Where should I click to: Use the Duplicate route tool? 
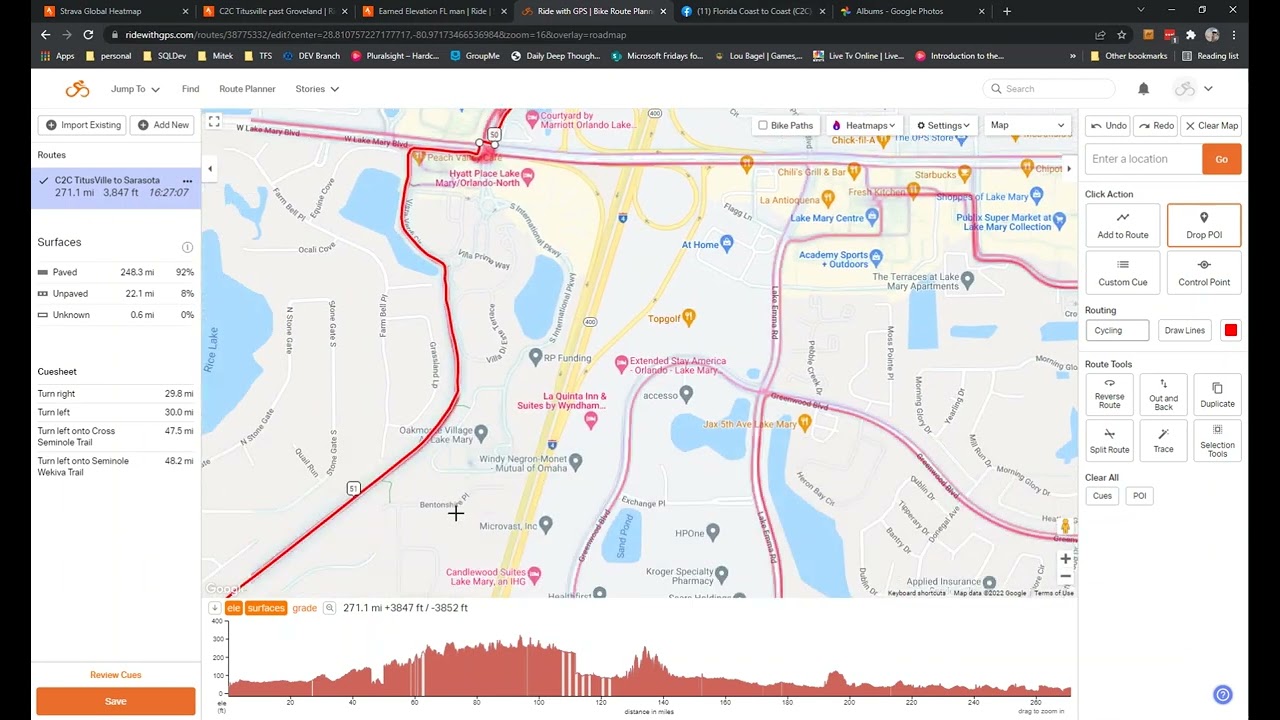coord(1217,394)
